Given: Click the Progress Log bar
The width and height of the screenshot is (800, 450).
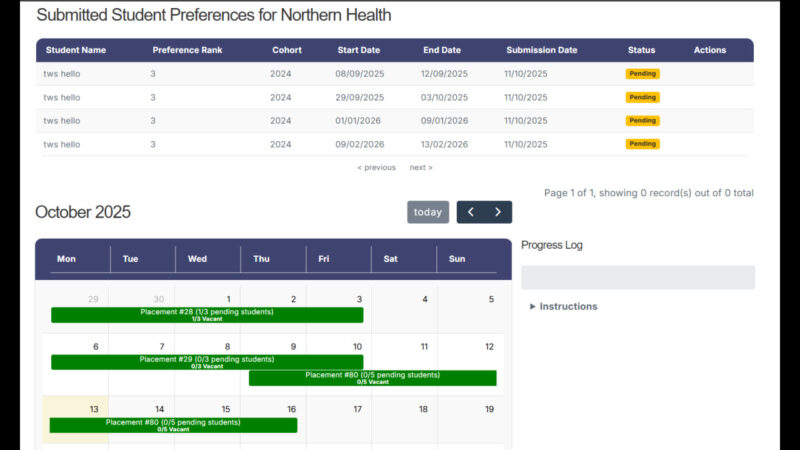Looking at the screenshot, I should [637, 277].
